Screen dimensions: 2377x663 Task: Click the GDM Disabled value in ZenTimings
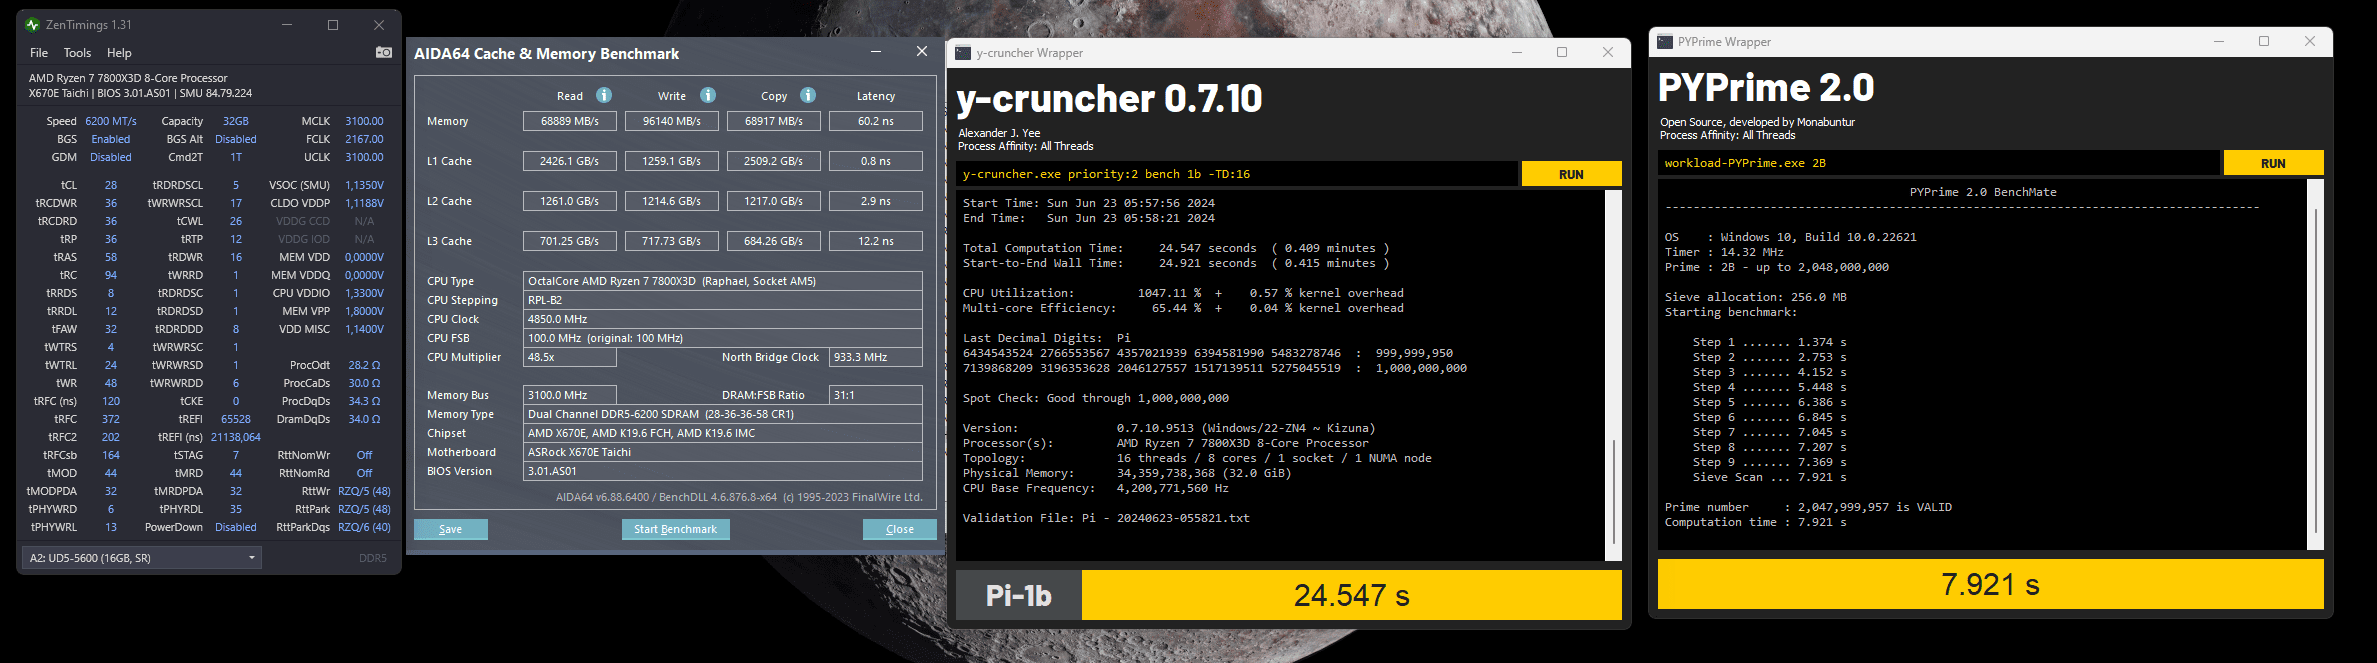click(111, 157)
